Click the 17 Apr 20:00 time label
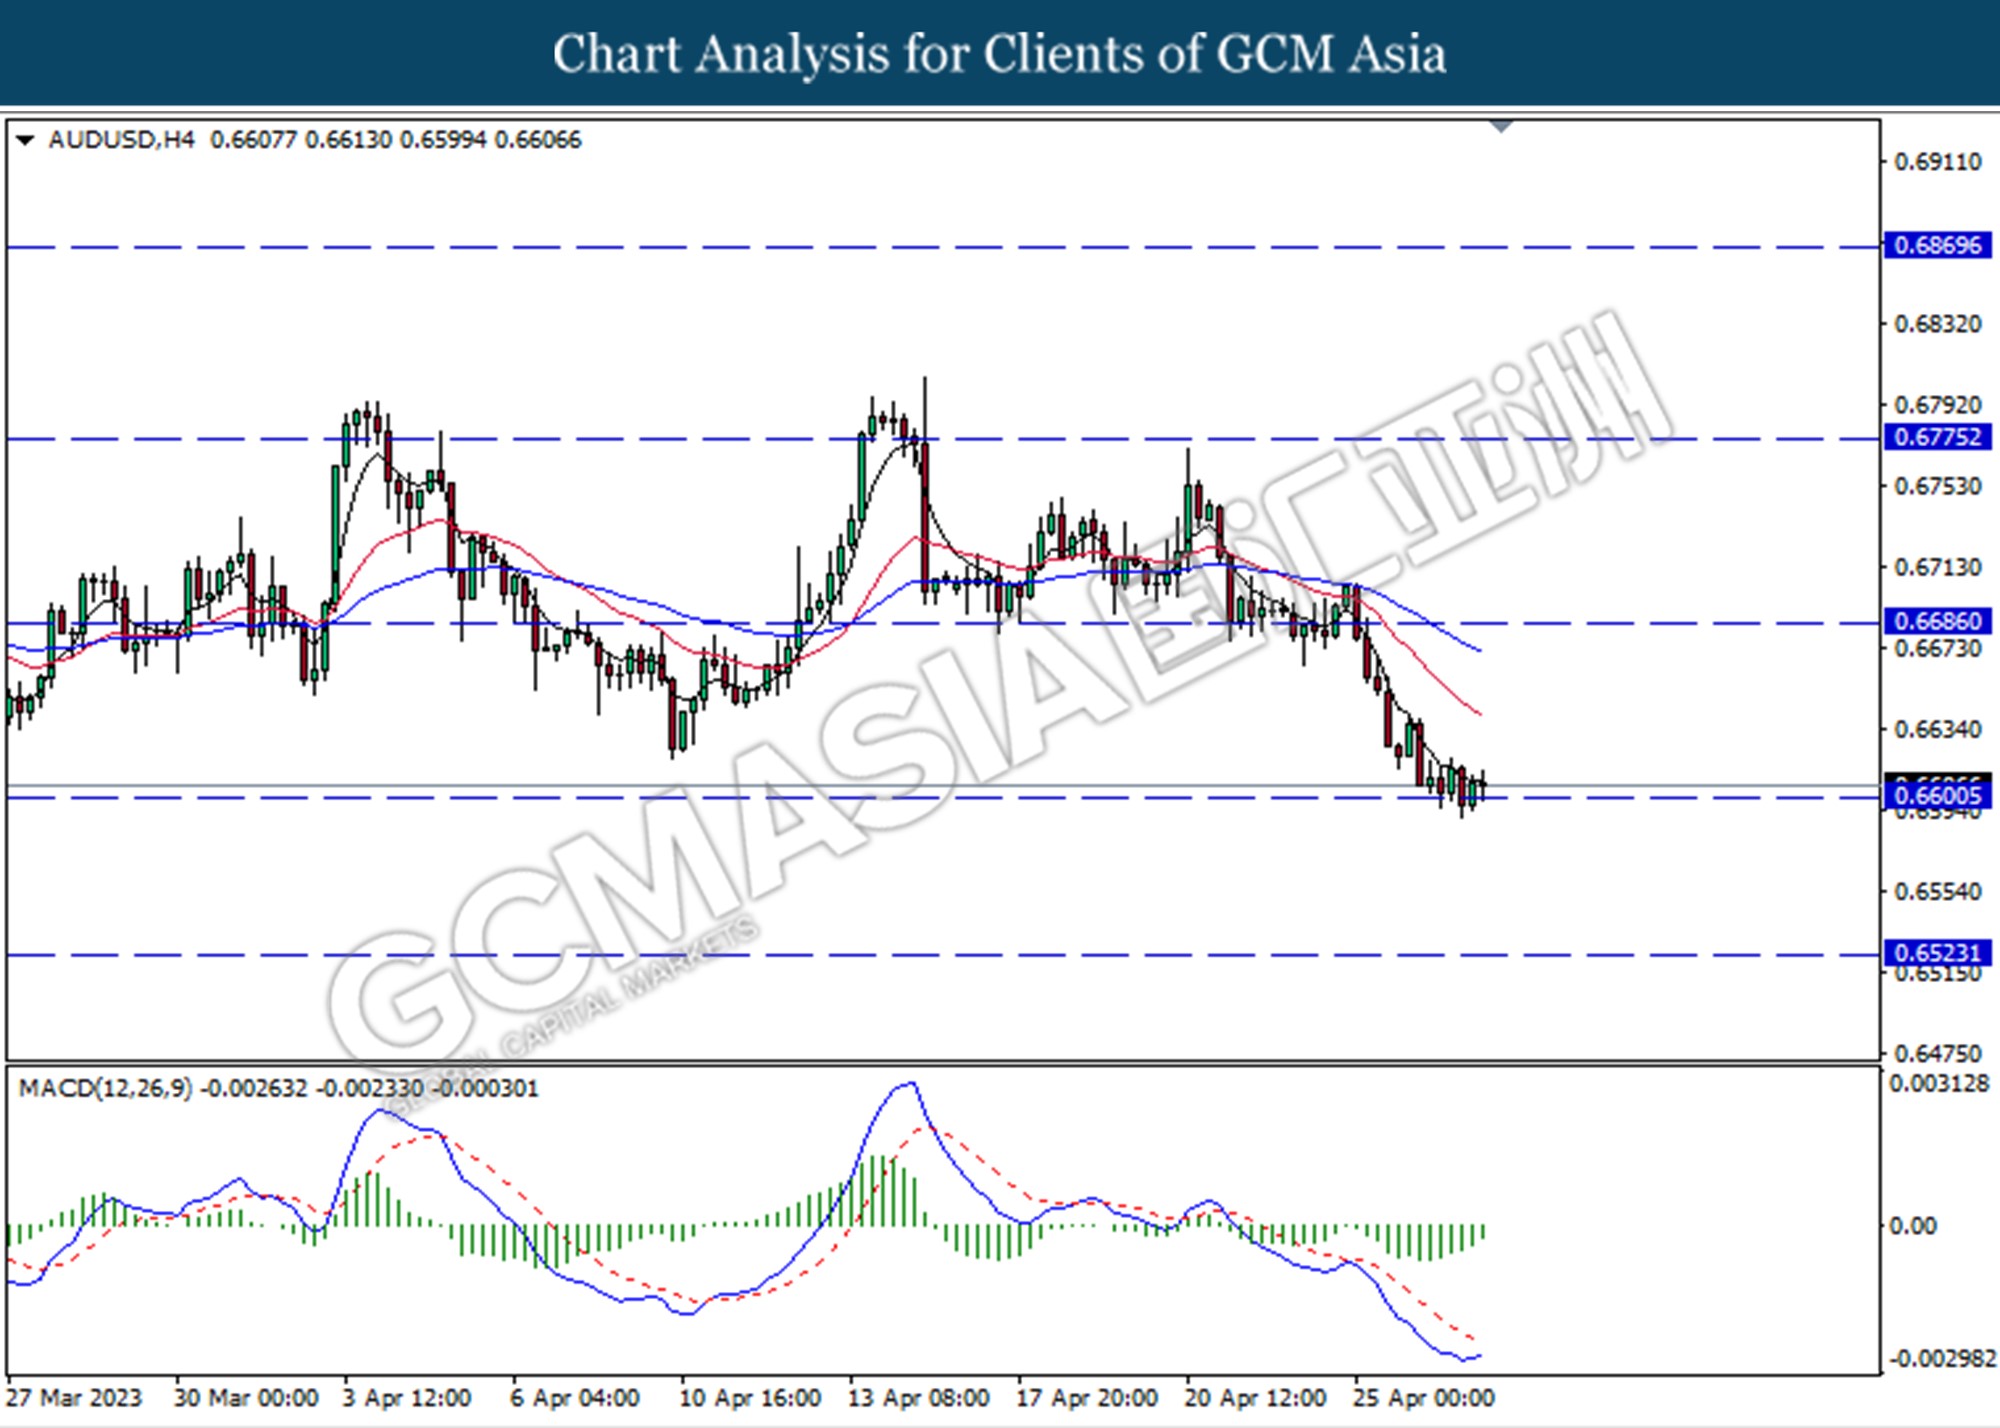The image size is (2000, 1428). coord(1087,1397)
